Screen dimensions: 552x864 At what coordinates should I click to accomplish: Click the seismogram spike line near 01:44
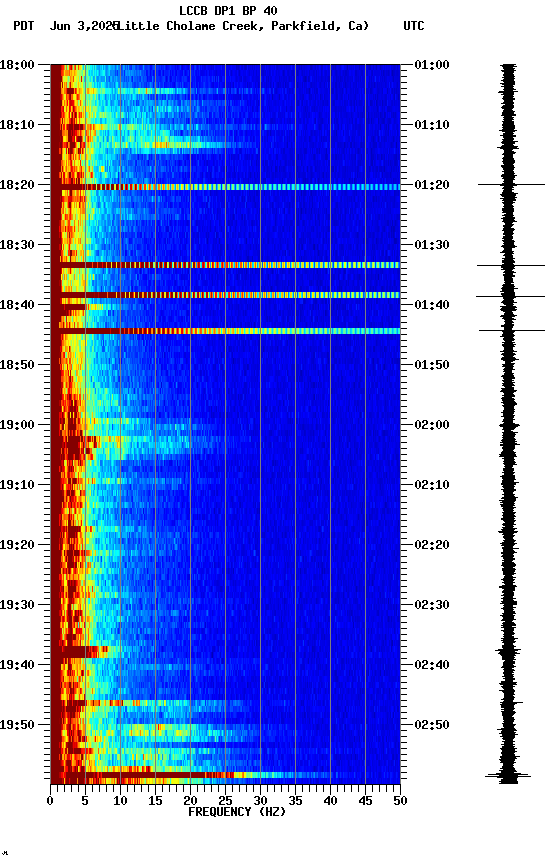[x=512, y=331]
